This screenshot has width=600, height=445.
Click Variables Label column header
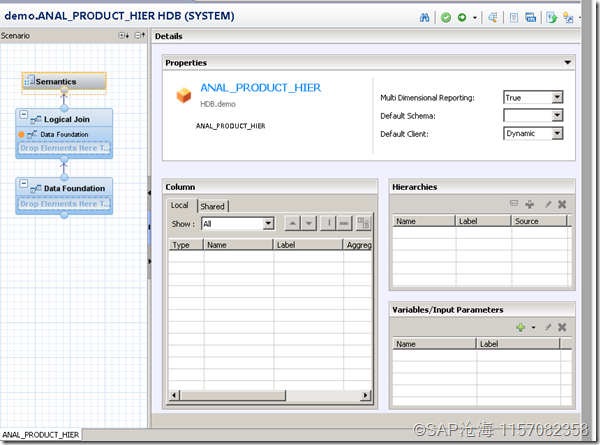tap(518, 344)
